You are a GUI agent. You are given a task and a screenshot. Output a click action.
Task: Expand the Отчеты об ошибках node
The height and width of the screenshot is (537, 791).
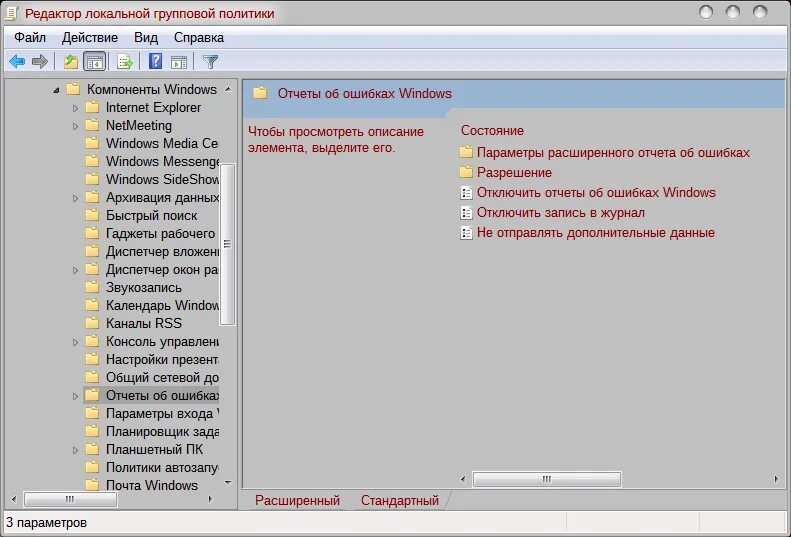coord(75,397)
